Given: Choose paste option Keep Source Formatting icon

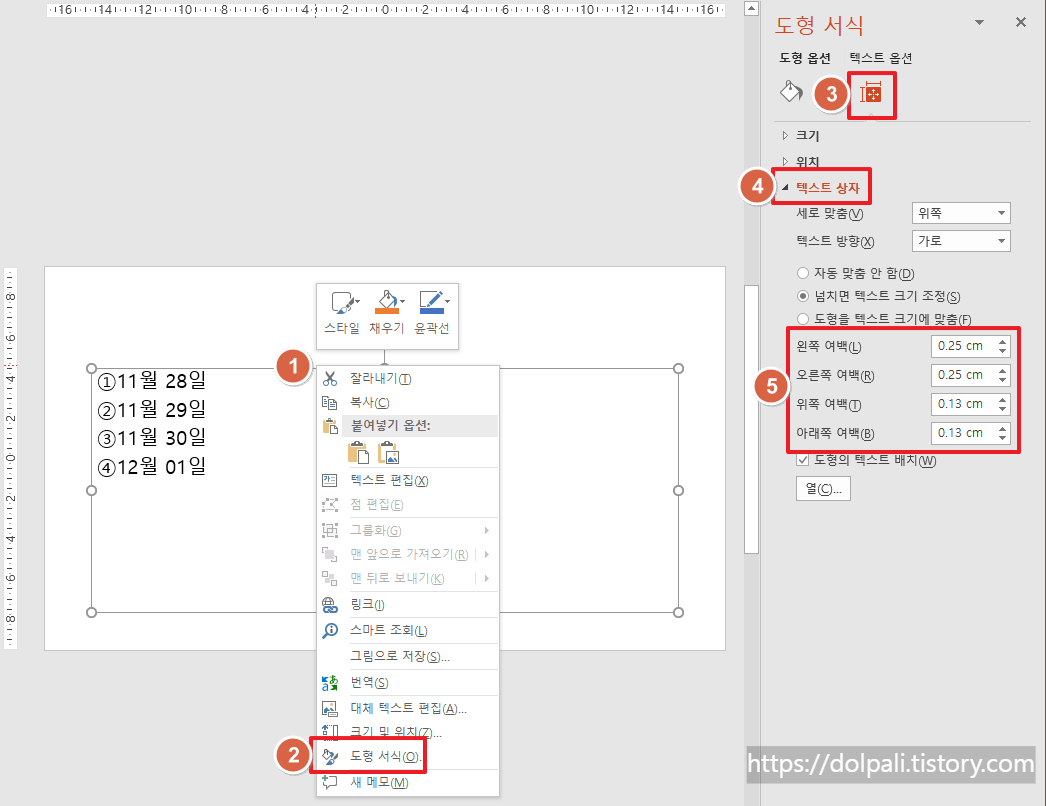Looking at the screenshot, I should 358,453.
